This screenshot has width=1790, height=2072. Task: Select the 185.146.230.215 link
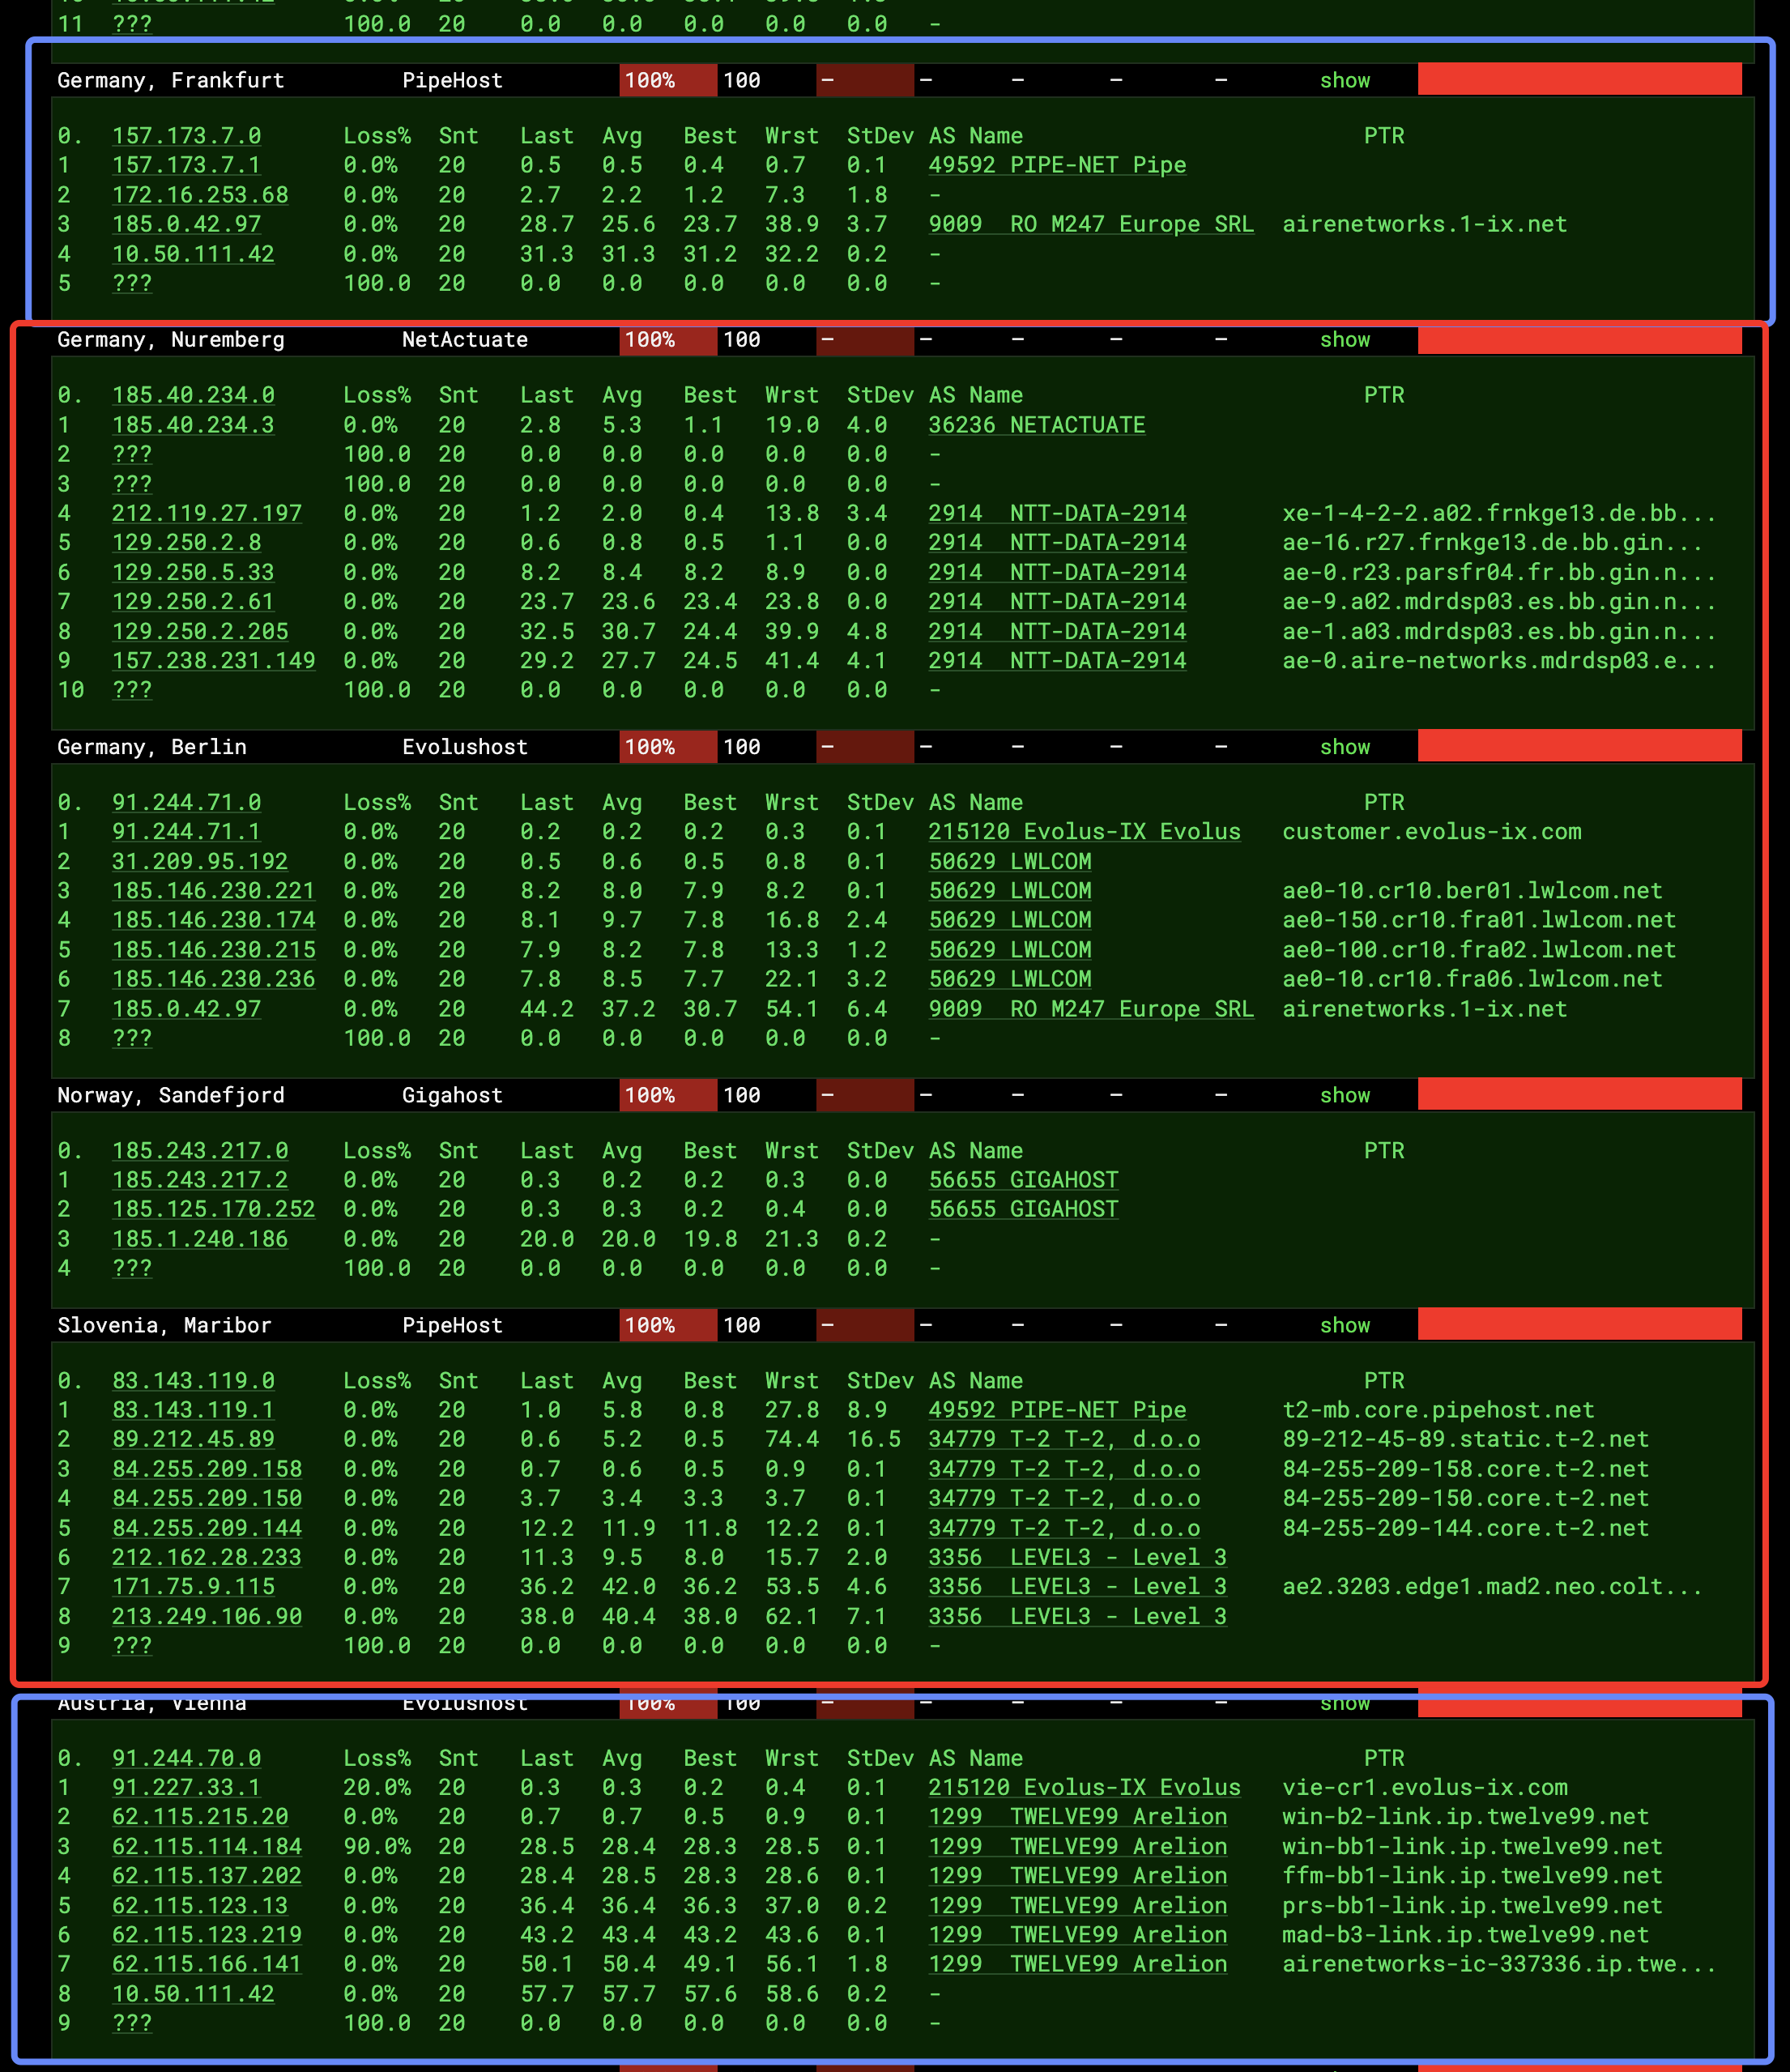(214, 949)
